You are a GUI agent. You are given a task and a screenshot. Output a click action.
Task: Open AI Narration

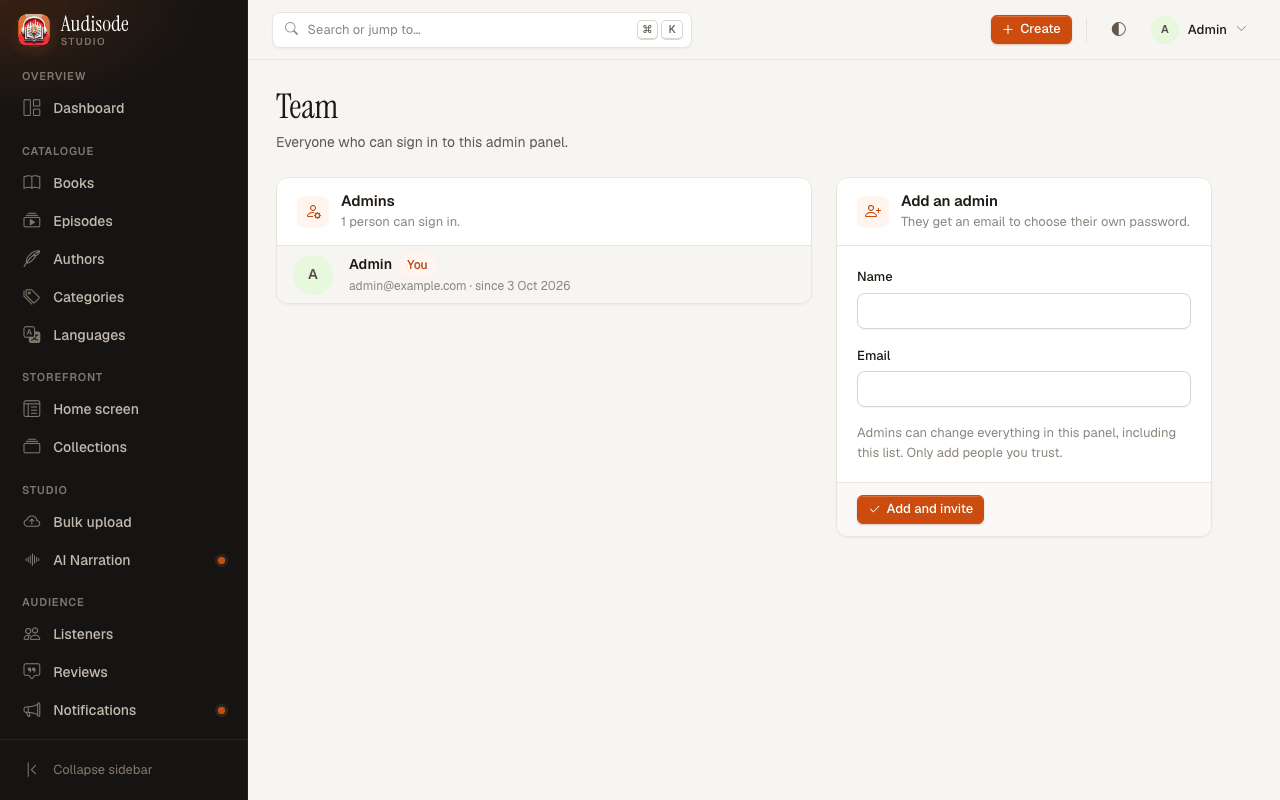pyautogui.click(x=124, y=560)
